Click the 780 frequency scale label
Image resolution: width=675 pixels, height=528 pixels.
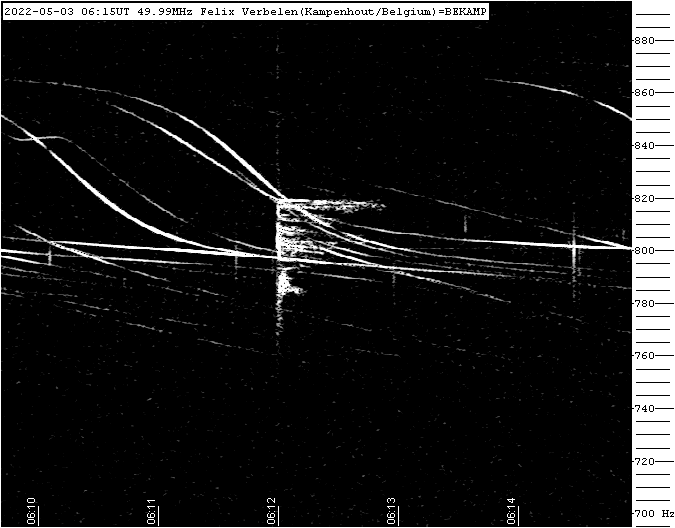644,303
